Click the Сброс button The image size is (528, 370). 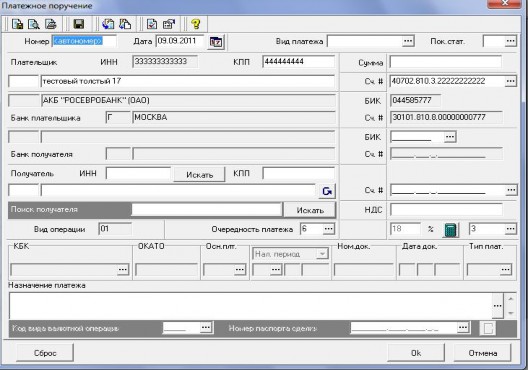(x=45, y=353)
